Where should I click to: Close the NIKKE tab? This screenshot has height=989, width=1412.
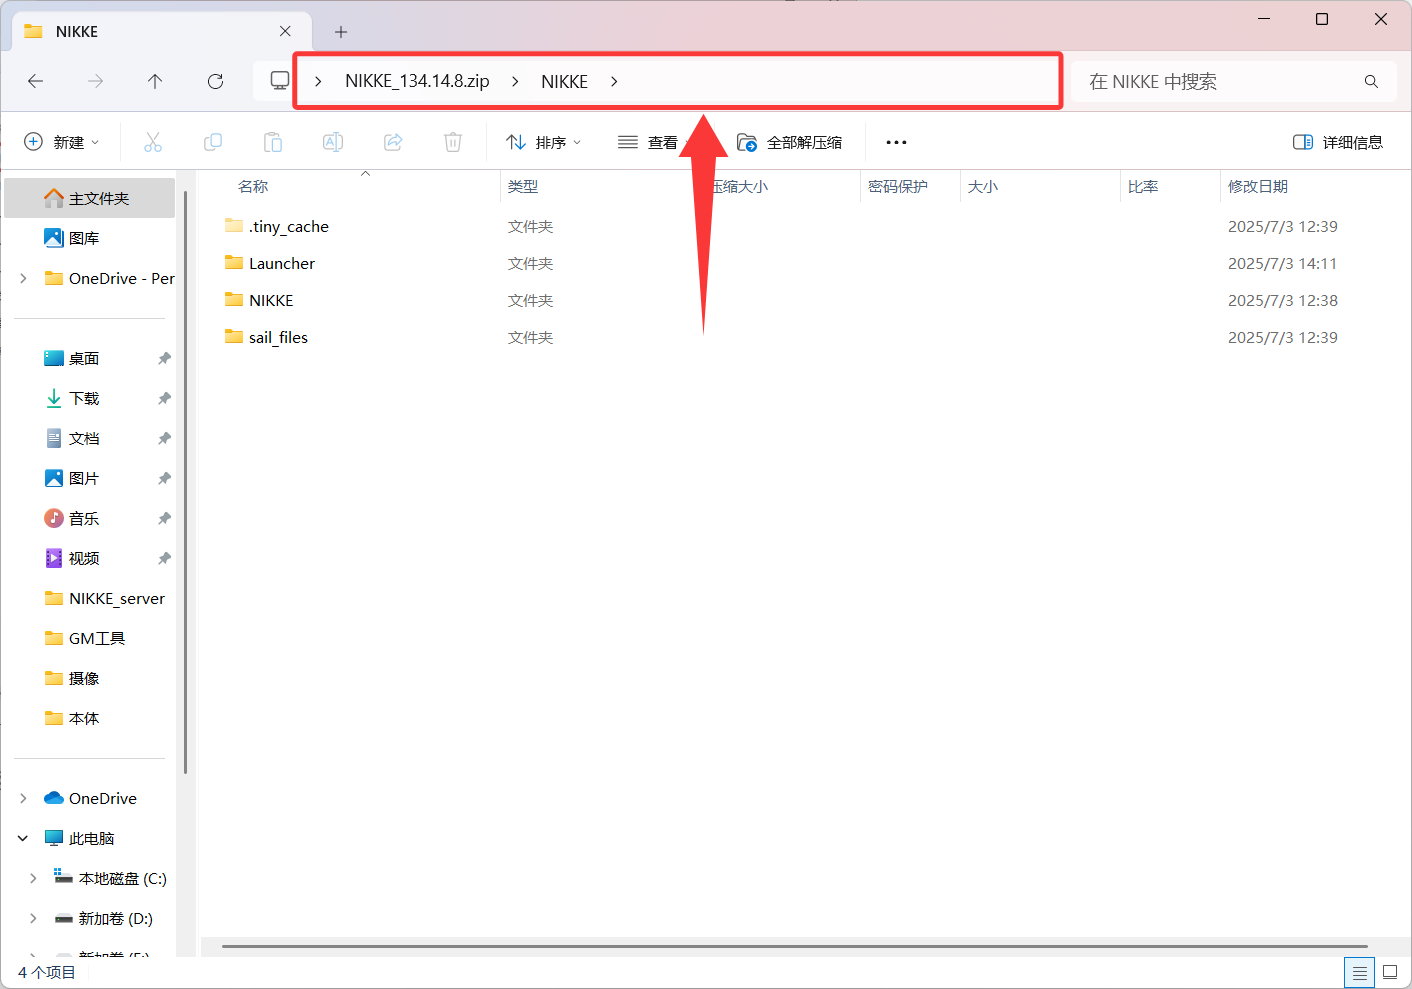click(x=285, y=31)
